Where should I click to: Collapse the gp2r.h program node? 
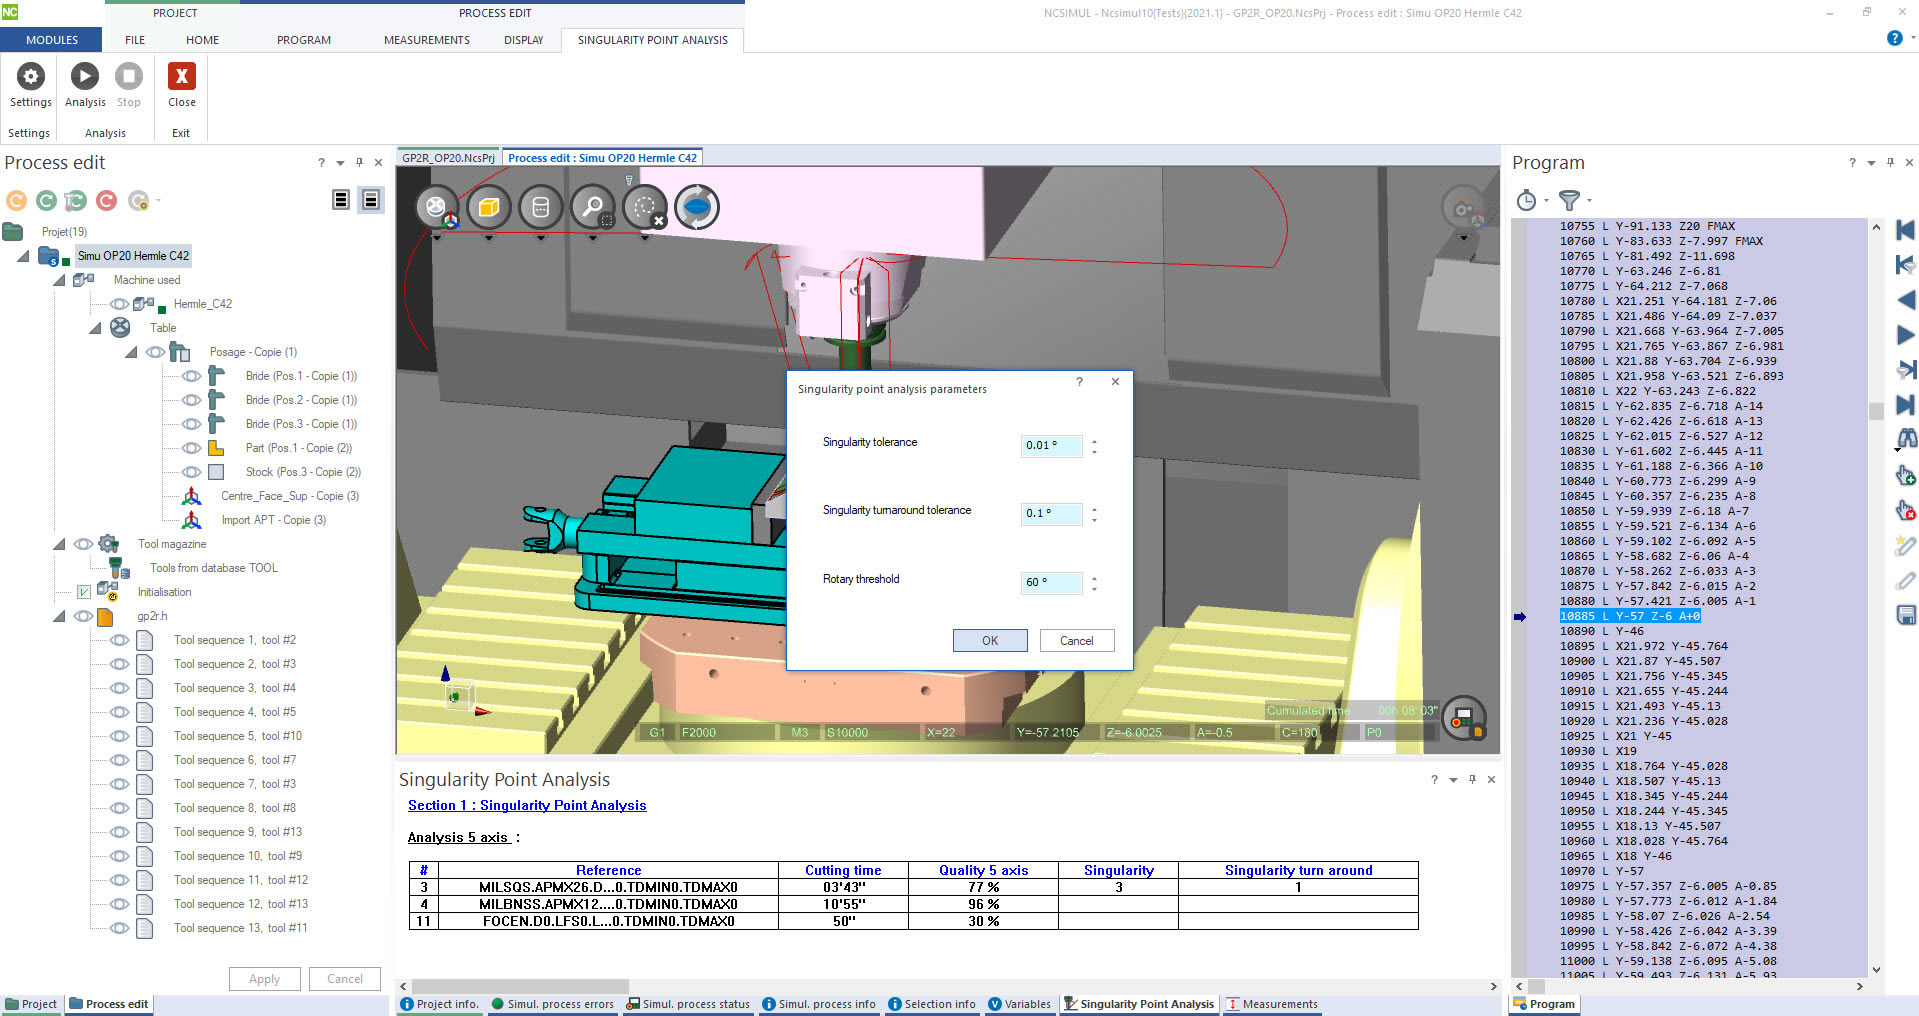point(59,616)
